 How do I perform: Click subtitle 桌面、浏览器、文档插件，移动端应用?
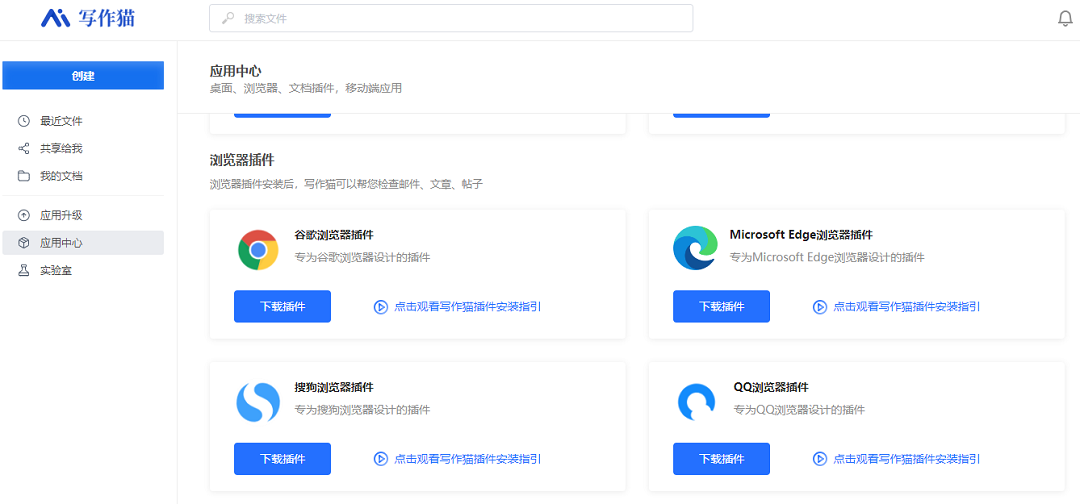point(306,89)
